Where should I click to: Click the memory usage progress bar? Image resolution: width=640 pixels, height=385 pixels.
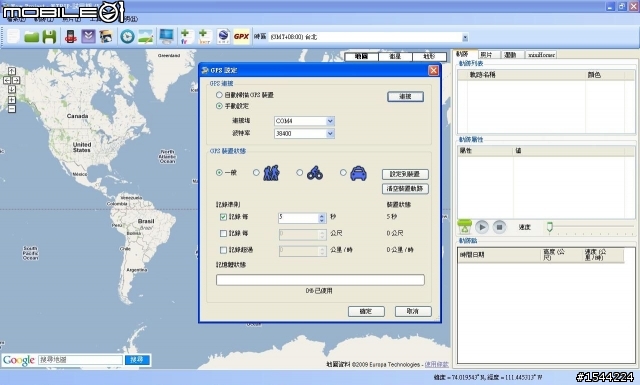(x=320, y=280)
